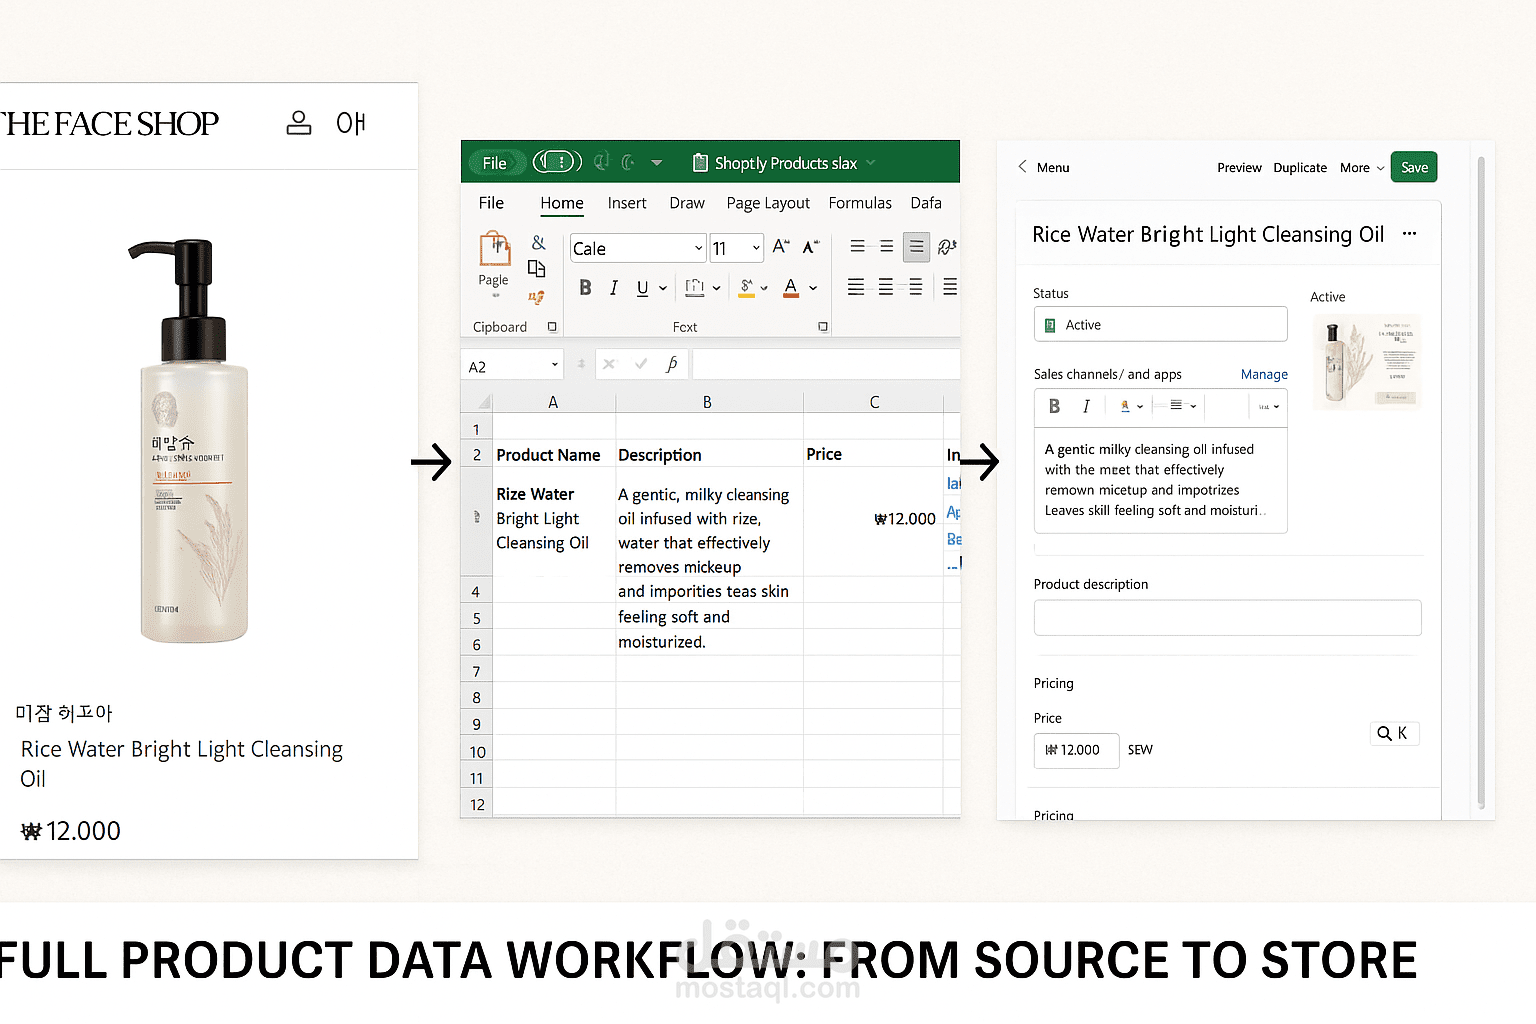Switch to the Formulas ribbon tab
The image size is (1536, 1024).
pyautogui.click(x=860, y=203)
